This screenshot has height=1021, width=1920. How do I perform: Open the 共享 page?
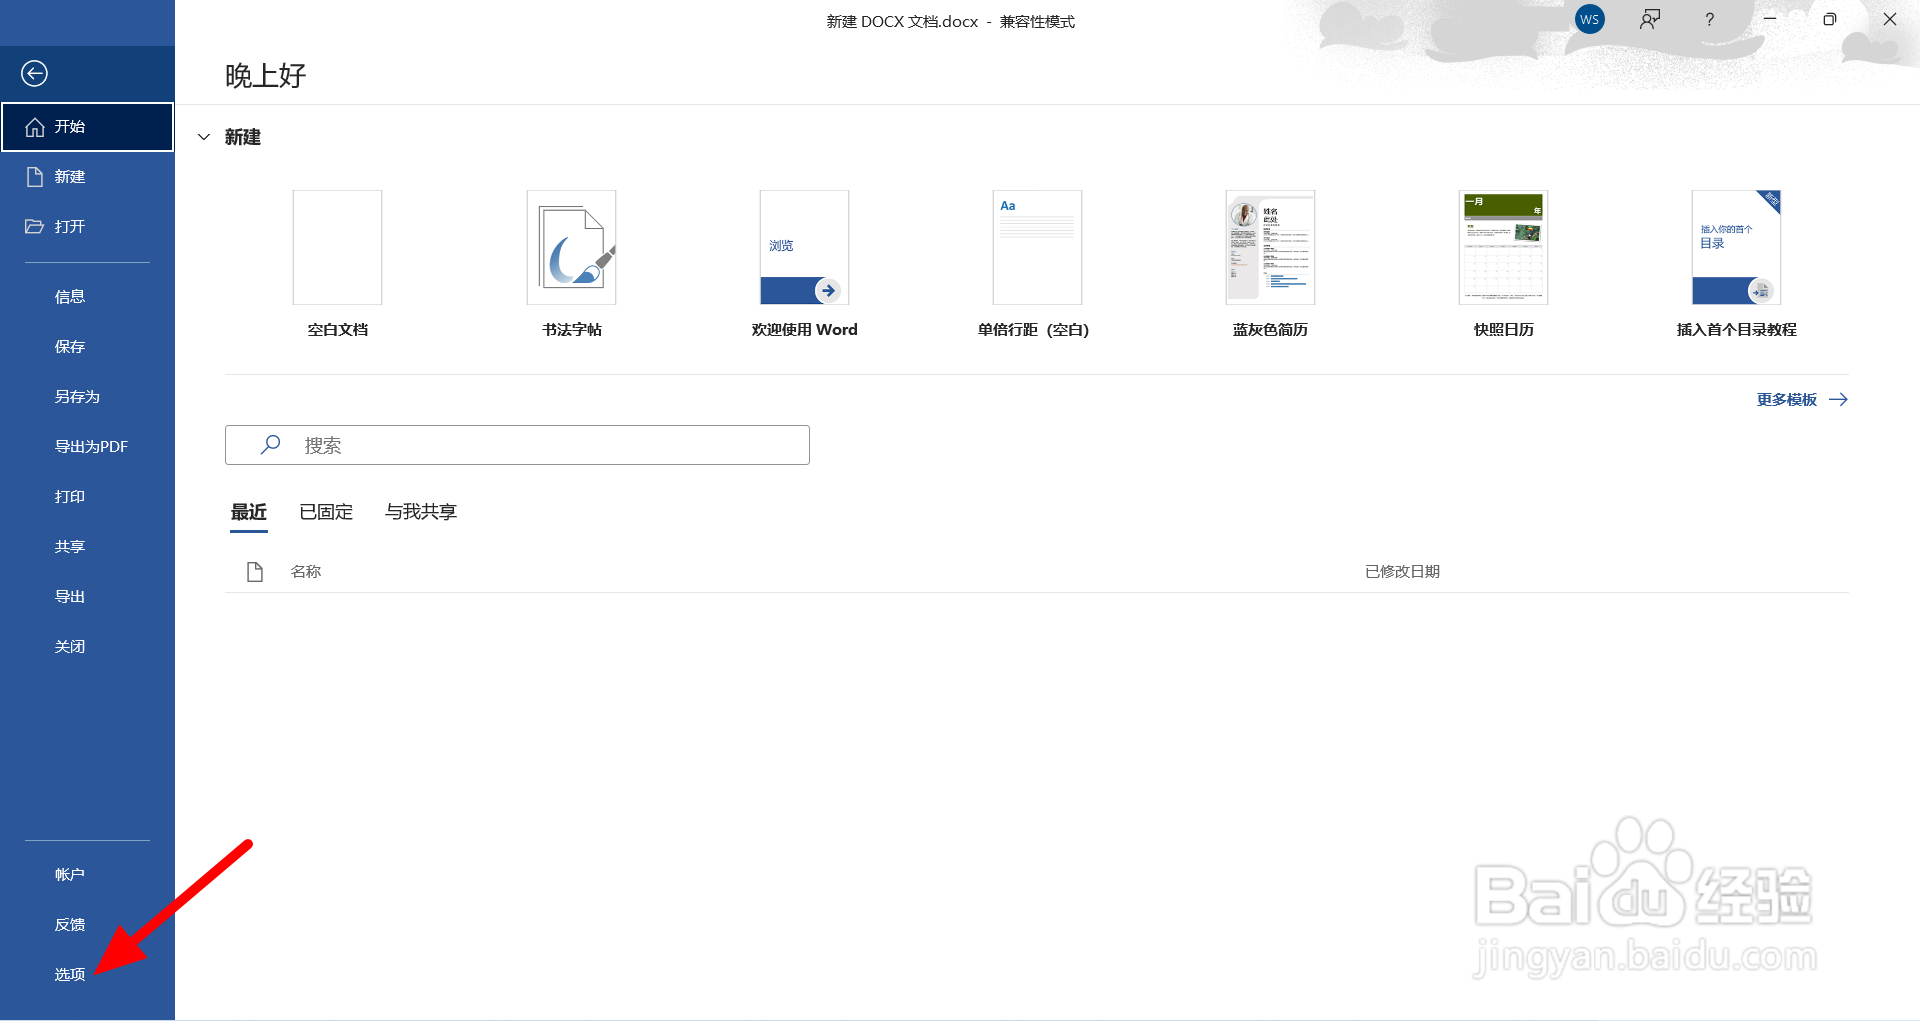coord(87,547)
